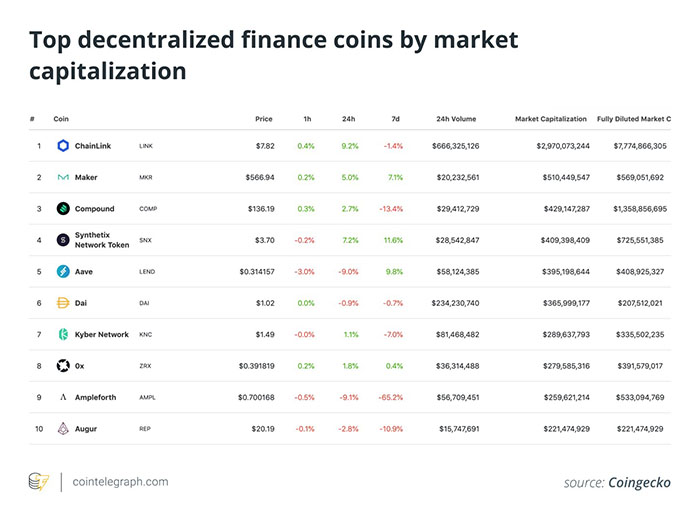
Task: Sort by 7d change column header
Action: (x=396, y=119)
